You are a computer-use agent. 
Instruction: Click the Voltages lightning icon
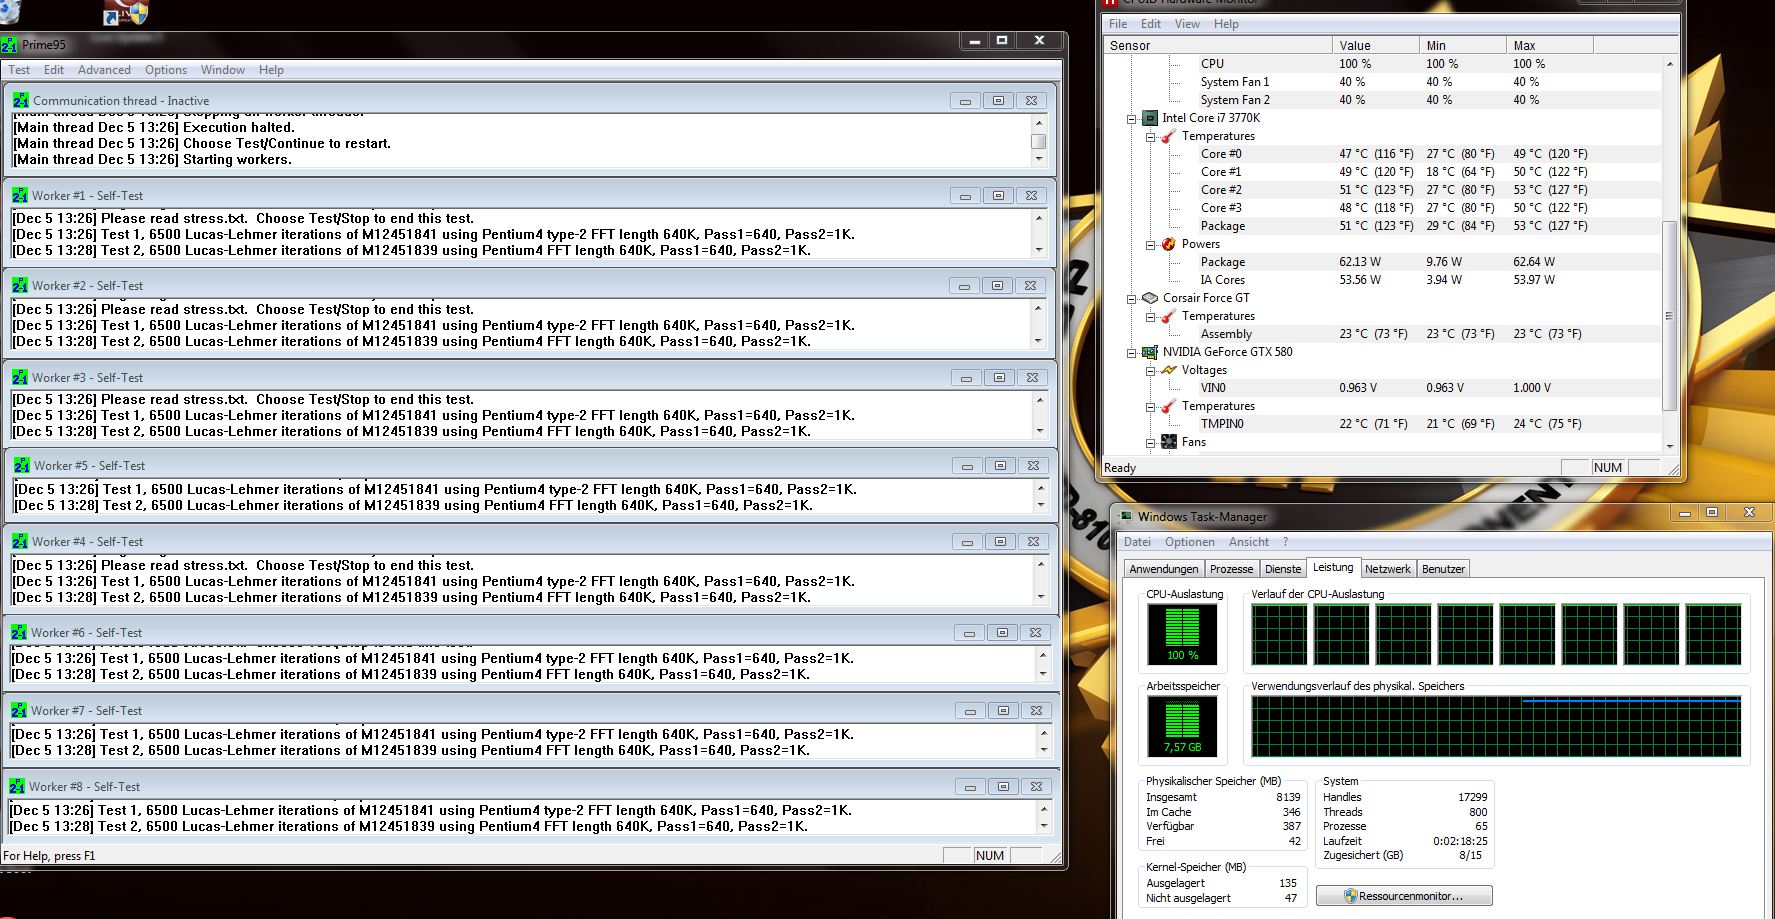coord(1168,370)
